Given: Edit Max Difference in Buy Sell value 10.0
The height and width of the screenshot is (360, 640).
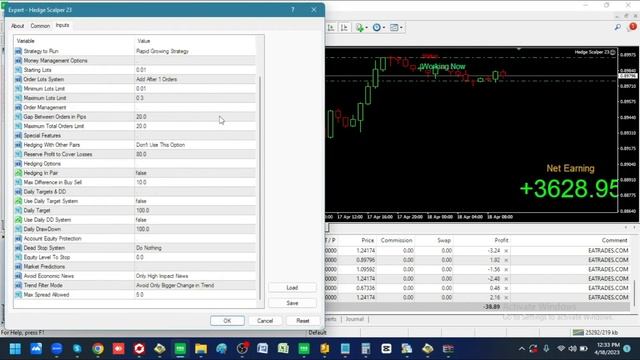Looking at the screenshot, I should 195,182.
